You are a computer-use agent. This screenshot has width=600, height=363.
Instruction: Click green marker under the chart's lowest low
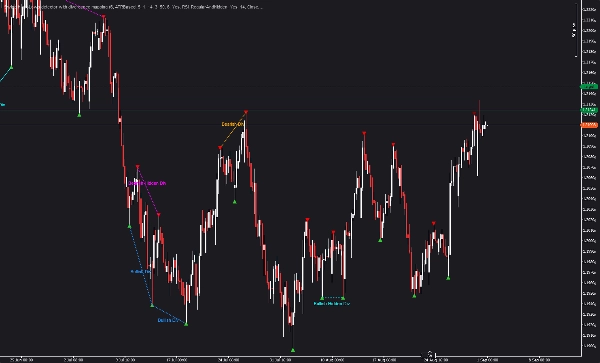click(x=293, y=350)
